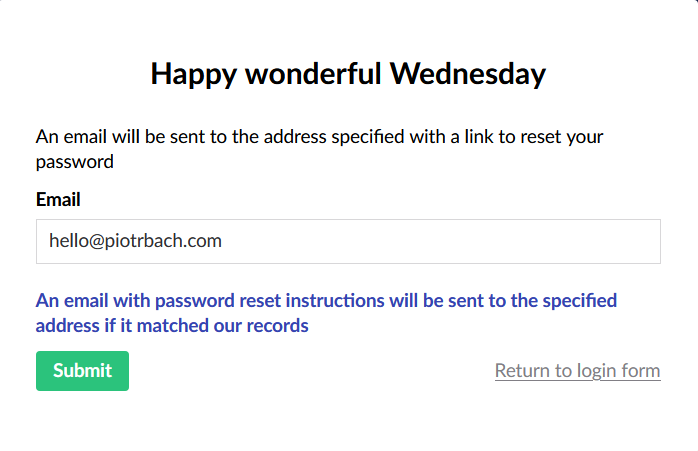Submit the password reset request

[x=82, y=371]
